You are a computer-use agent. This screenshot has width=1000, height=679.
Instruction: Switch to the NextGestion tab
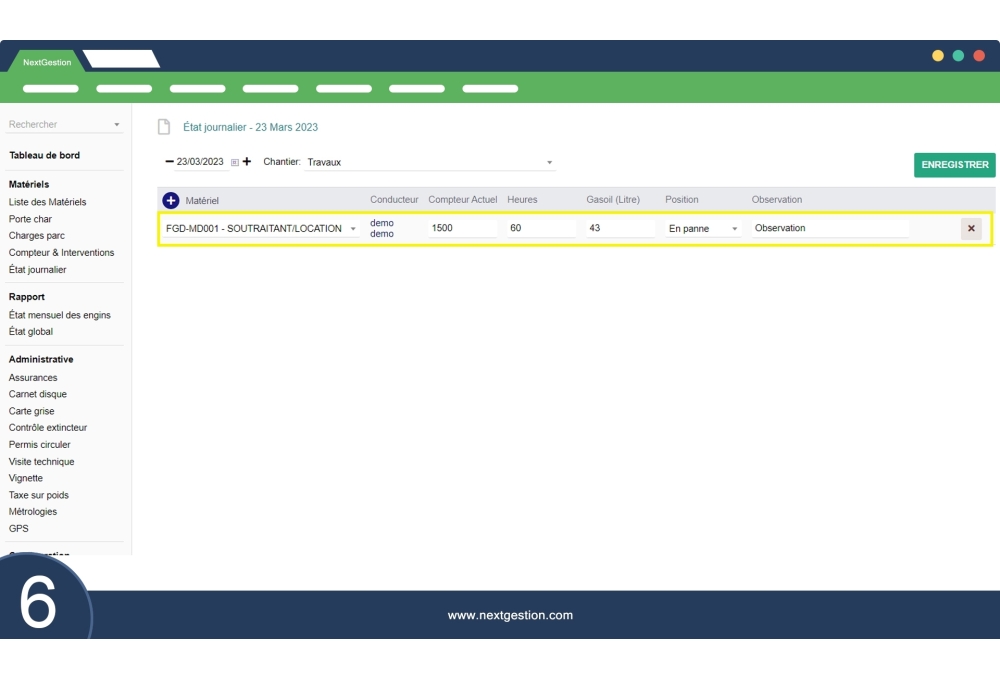[47, 62]
